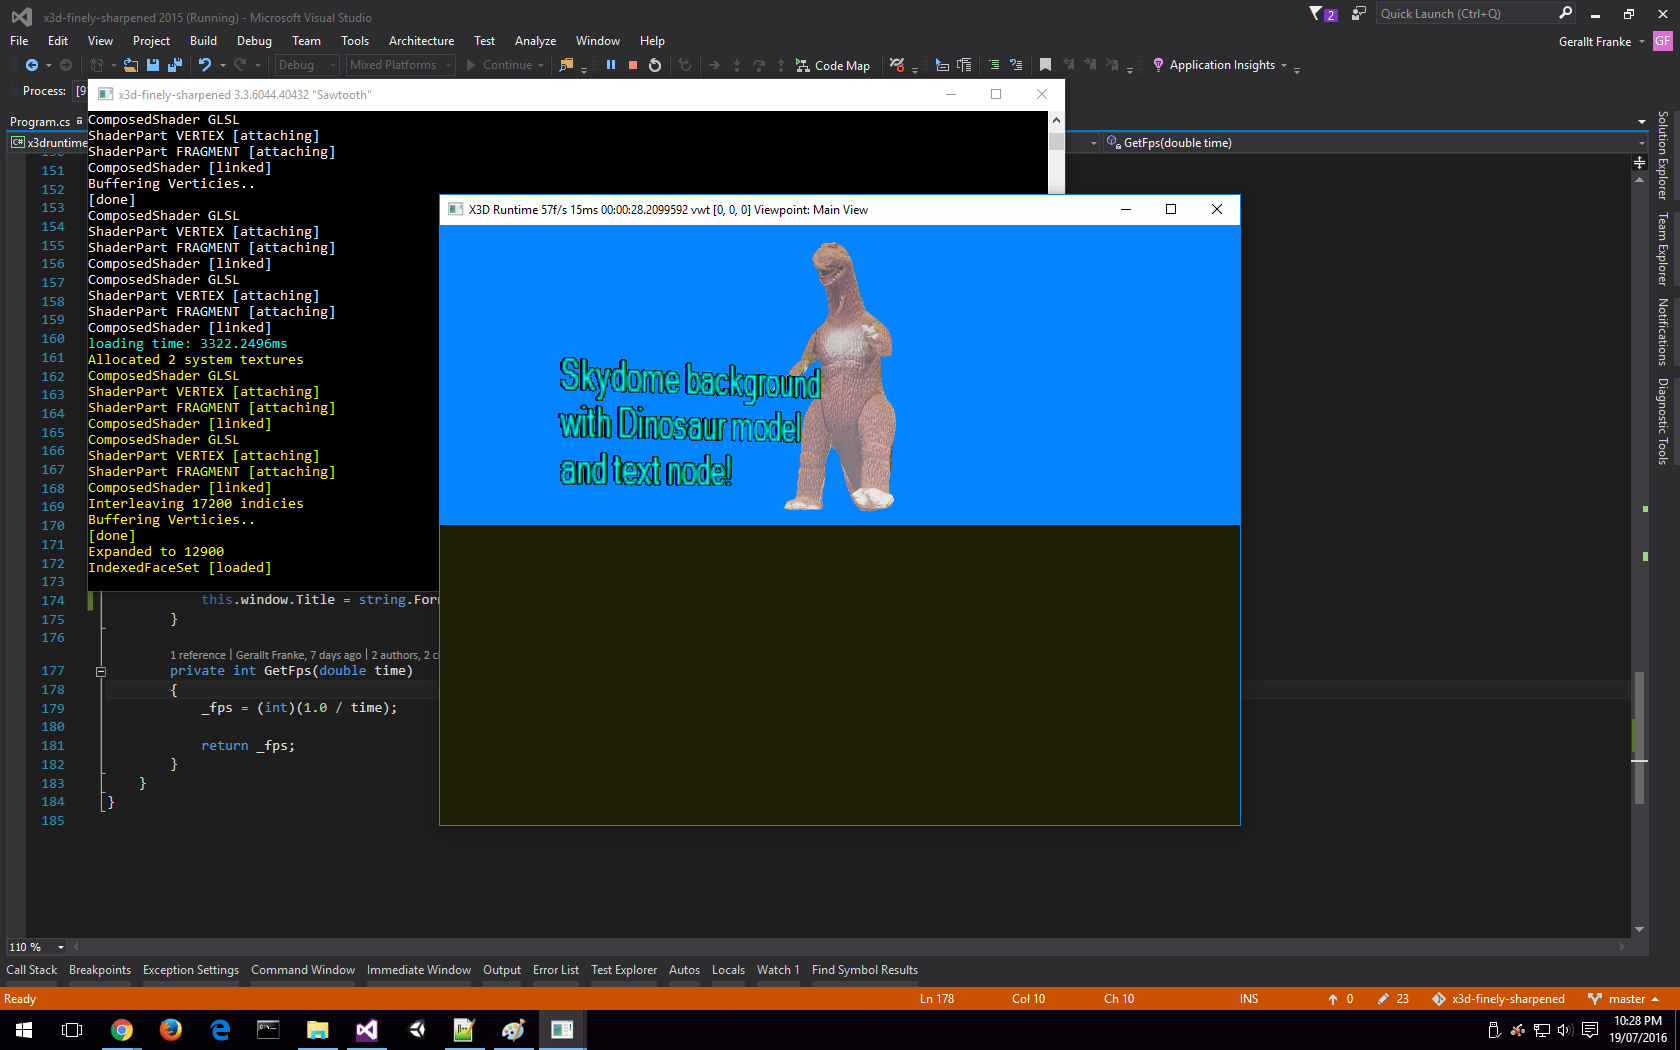Open the Mixed Platforms dropdown
The width and height of the screenshot is (1680, 1050).
tap(400, 65)
